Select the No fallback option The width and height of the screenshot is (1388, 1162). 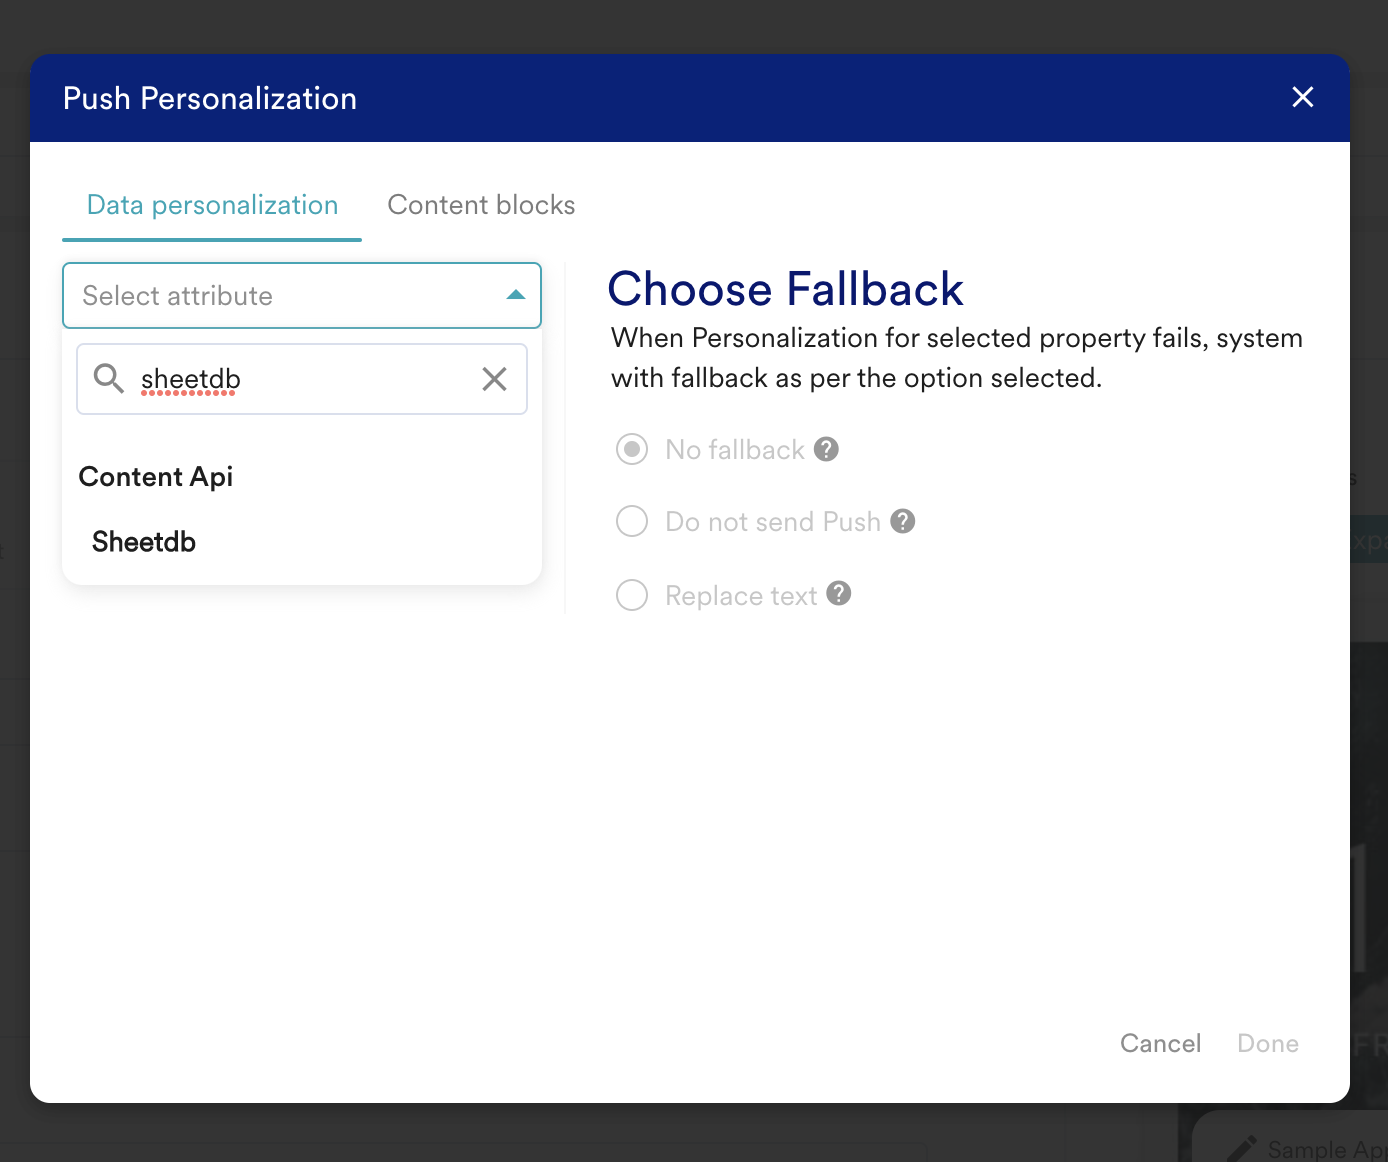pos(631,449)
